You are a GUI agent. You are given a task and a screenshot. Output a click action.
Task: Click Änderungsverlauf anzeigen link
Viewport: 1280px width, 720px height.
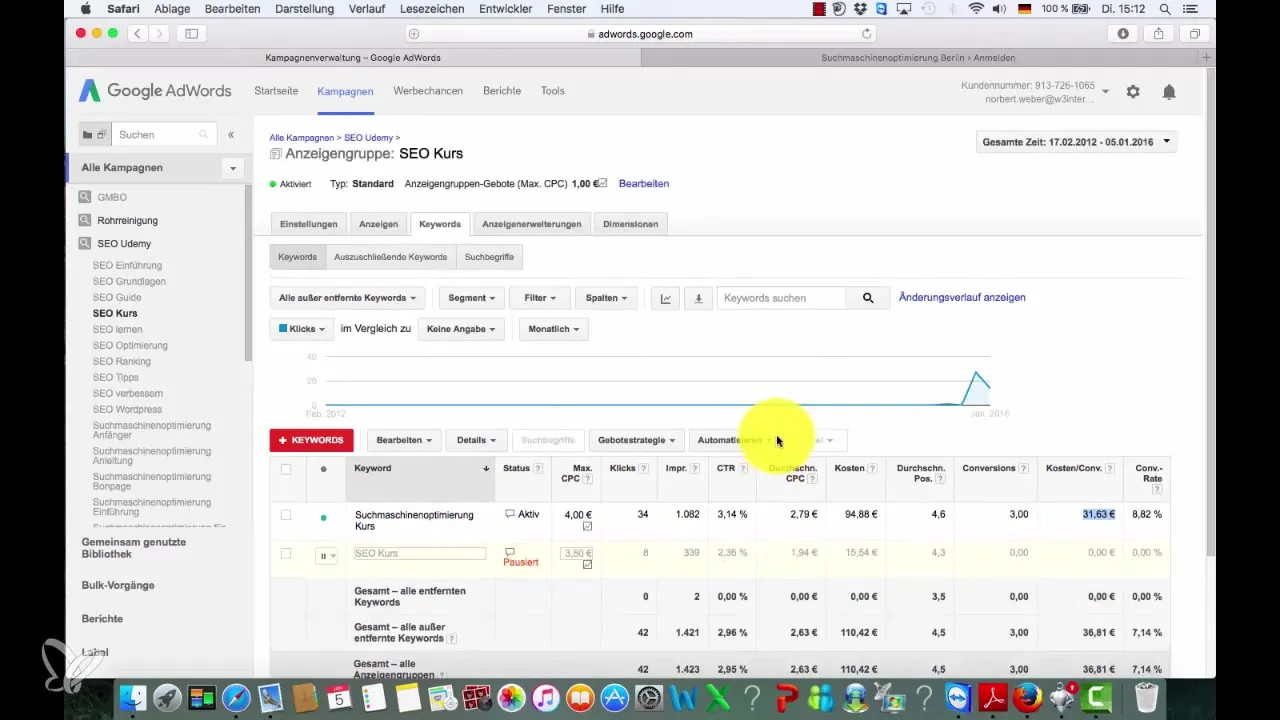pyautogui.click(x=962, y=298)
